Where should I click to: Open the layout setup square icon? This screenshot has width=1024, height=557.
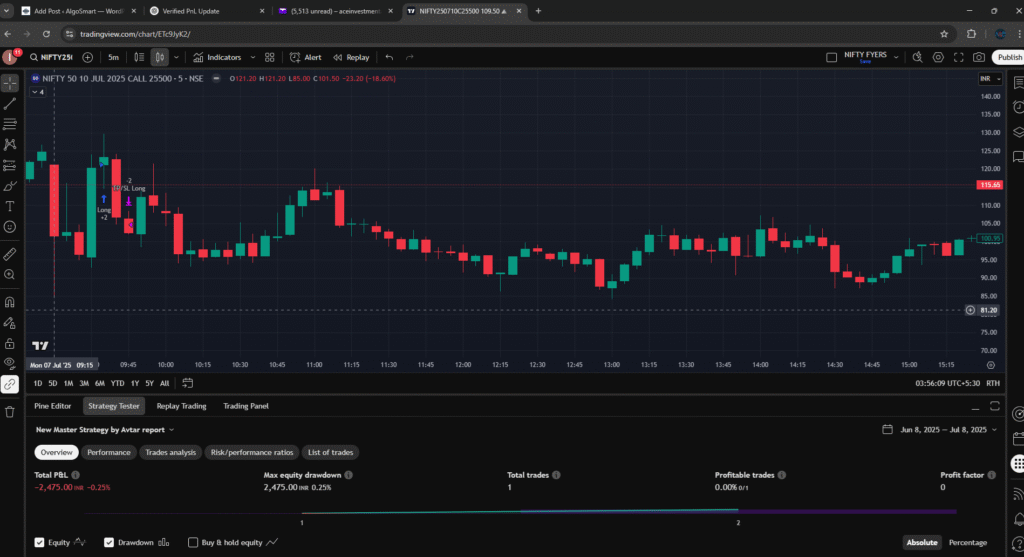tap(831, 57)
